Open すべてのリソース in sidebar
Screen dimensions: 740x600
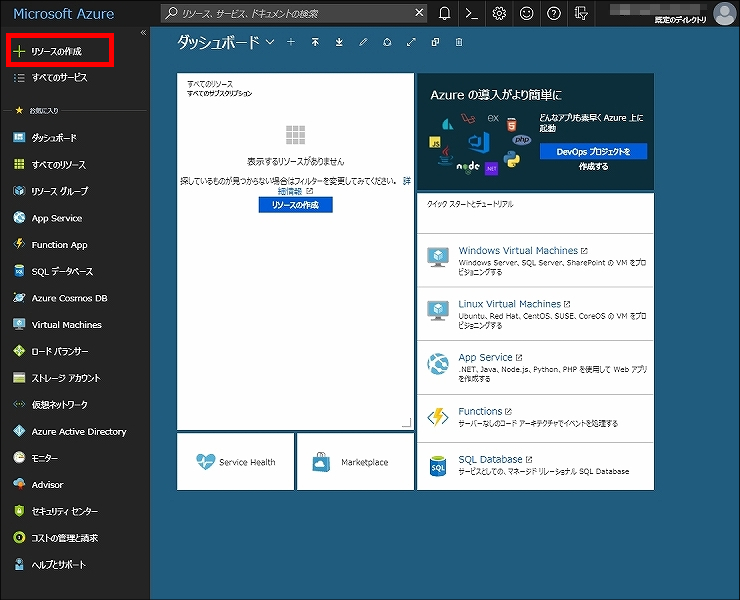(x=50, y=165)
